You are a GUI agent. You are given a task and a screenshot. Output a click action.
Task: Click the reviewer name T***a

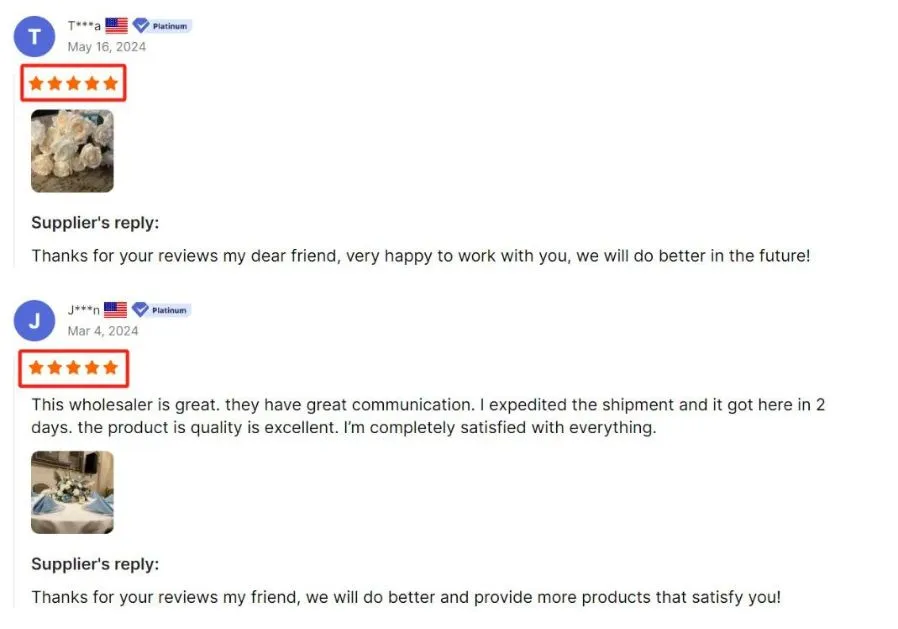(x=84, y=26)
